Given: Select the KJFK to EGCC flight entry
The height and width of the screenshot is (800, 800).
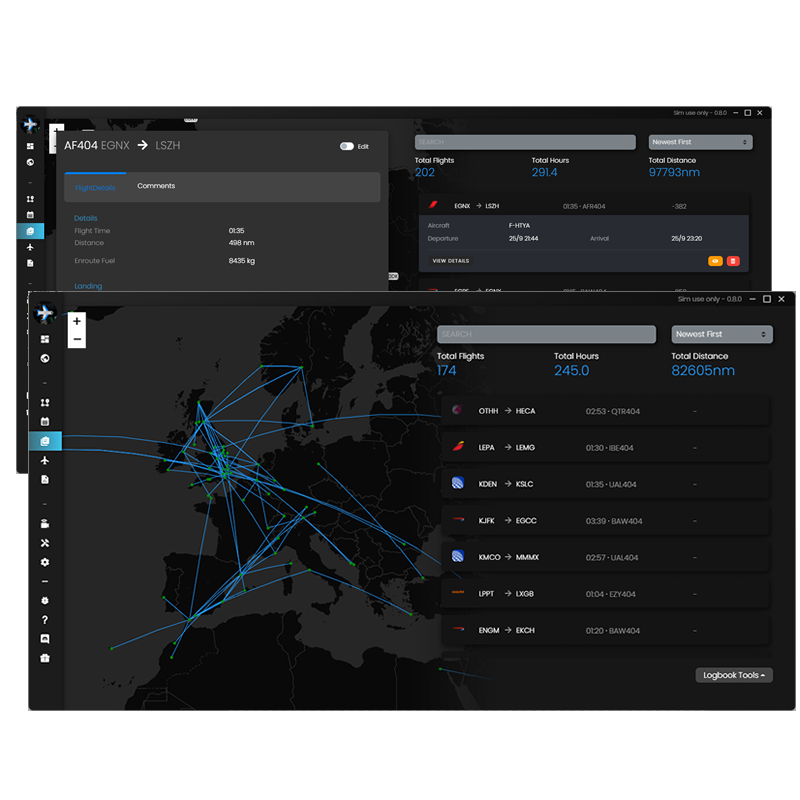Looking at the screenshot, I should point(605,521).
